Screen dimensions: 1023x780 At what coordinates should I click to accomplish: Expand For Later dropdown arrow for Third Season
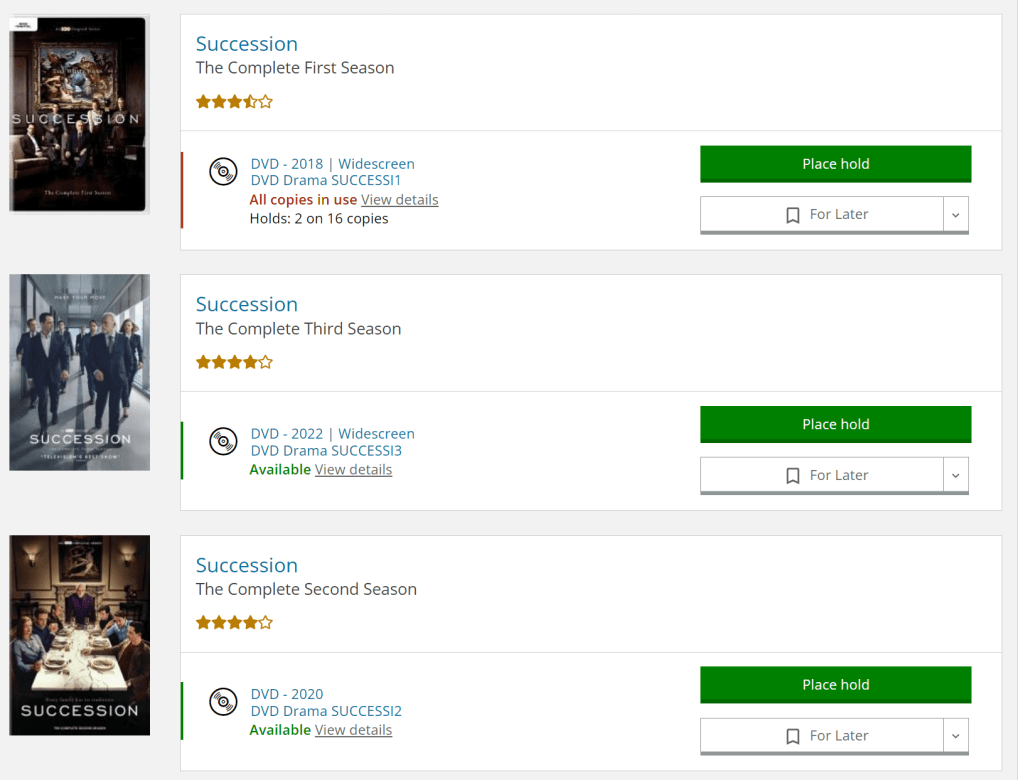pyautogui.click(x=956, y=476)
